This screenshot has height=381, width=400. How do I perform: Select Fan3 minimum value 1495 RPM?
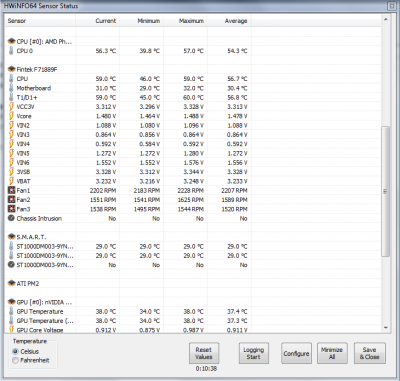coord(147,209)
